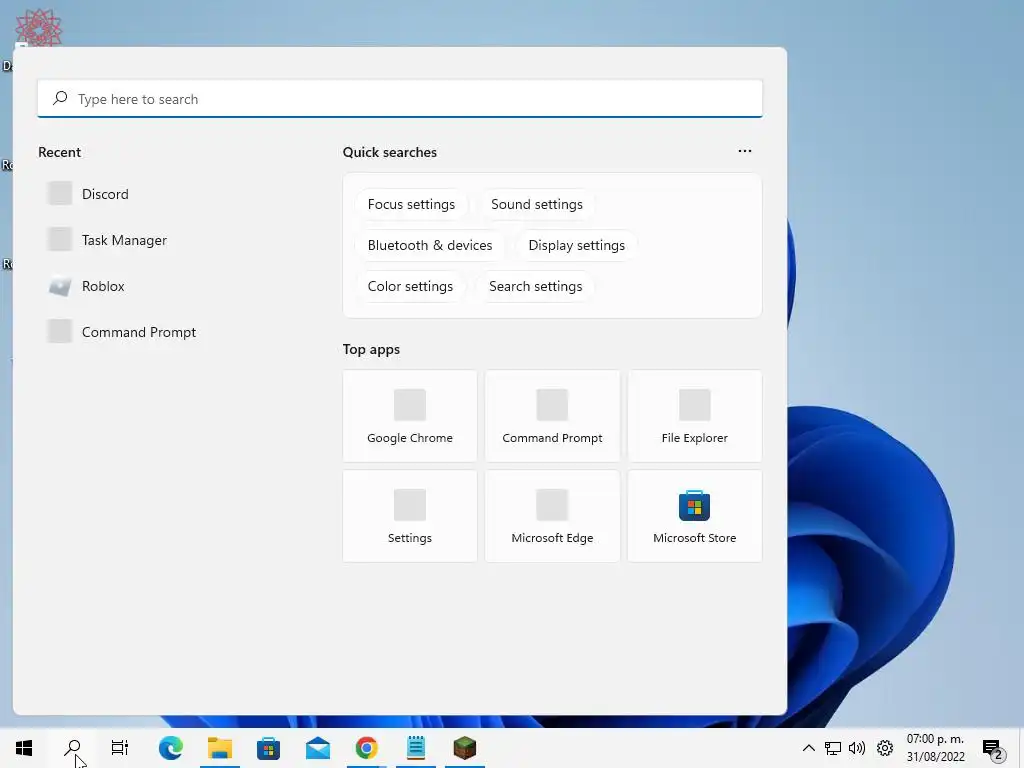Launch Microsoft Edge from the taskbar

[171, 748]
